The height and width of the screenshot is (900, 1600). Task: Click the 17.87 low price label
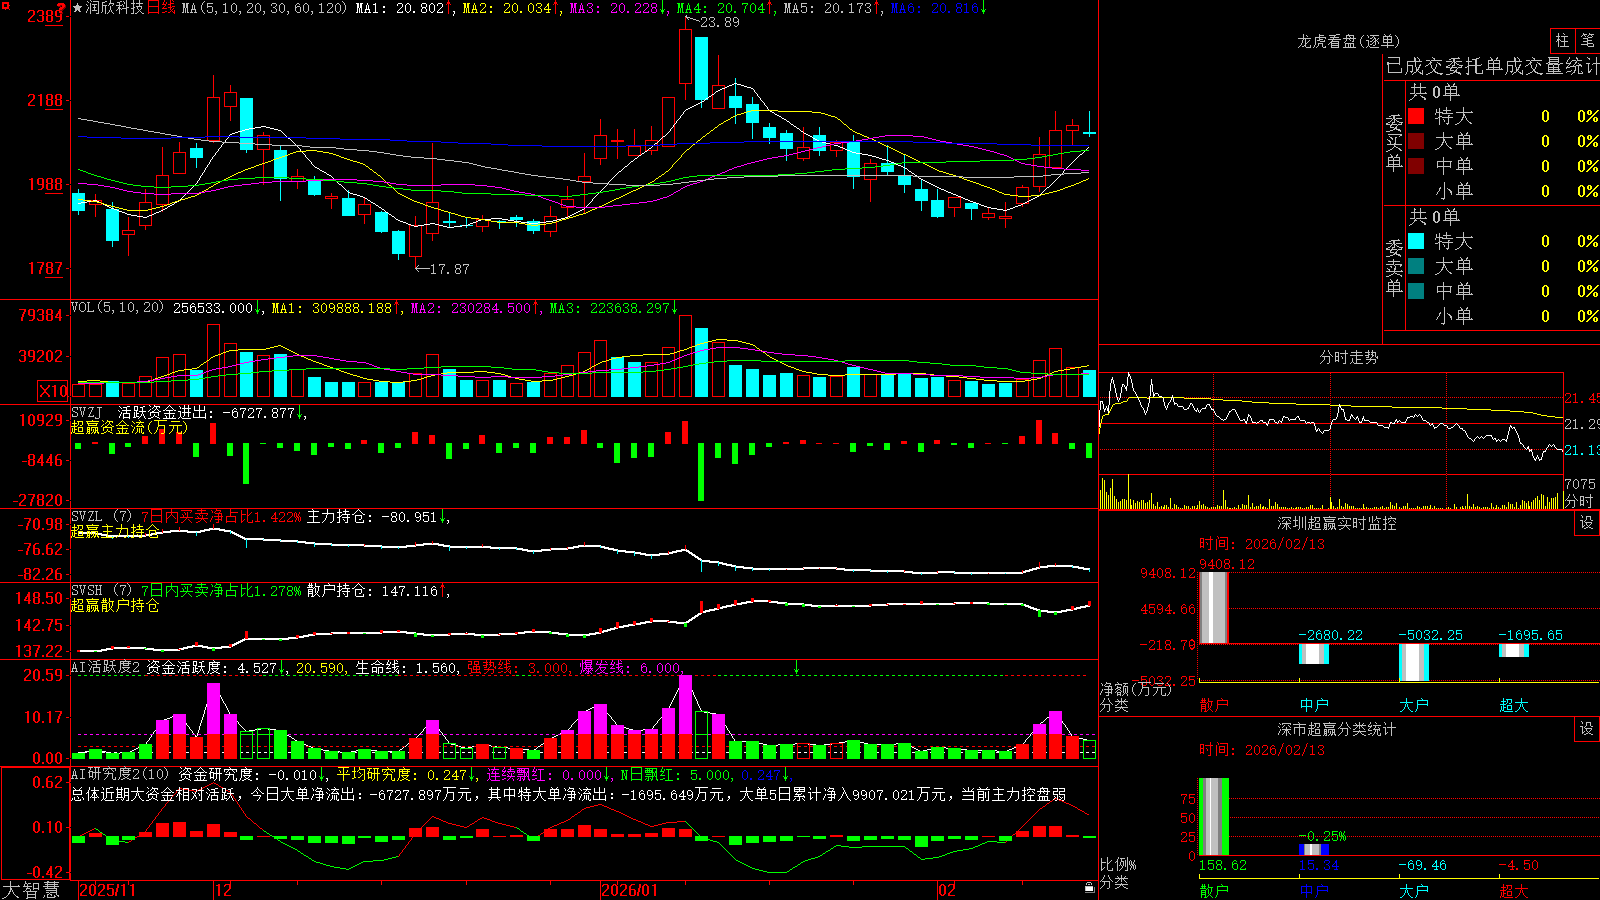pyautogui.click(x=449, y=269)
